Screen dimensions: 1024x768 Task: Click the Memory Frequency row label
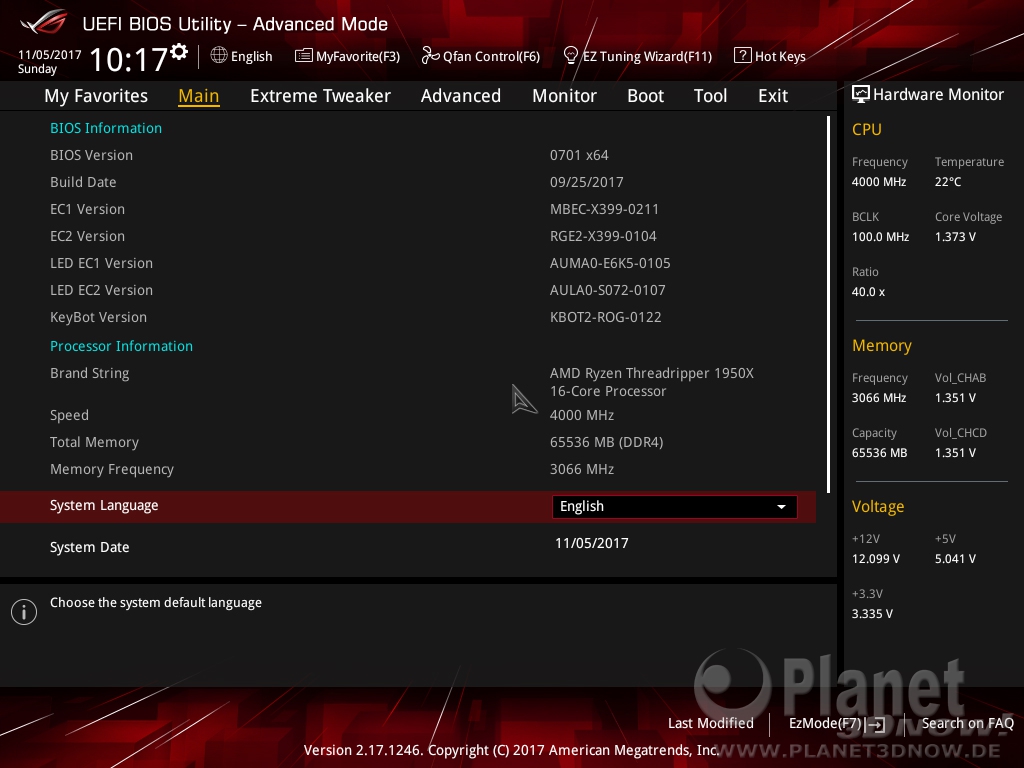click(112, 470)
